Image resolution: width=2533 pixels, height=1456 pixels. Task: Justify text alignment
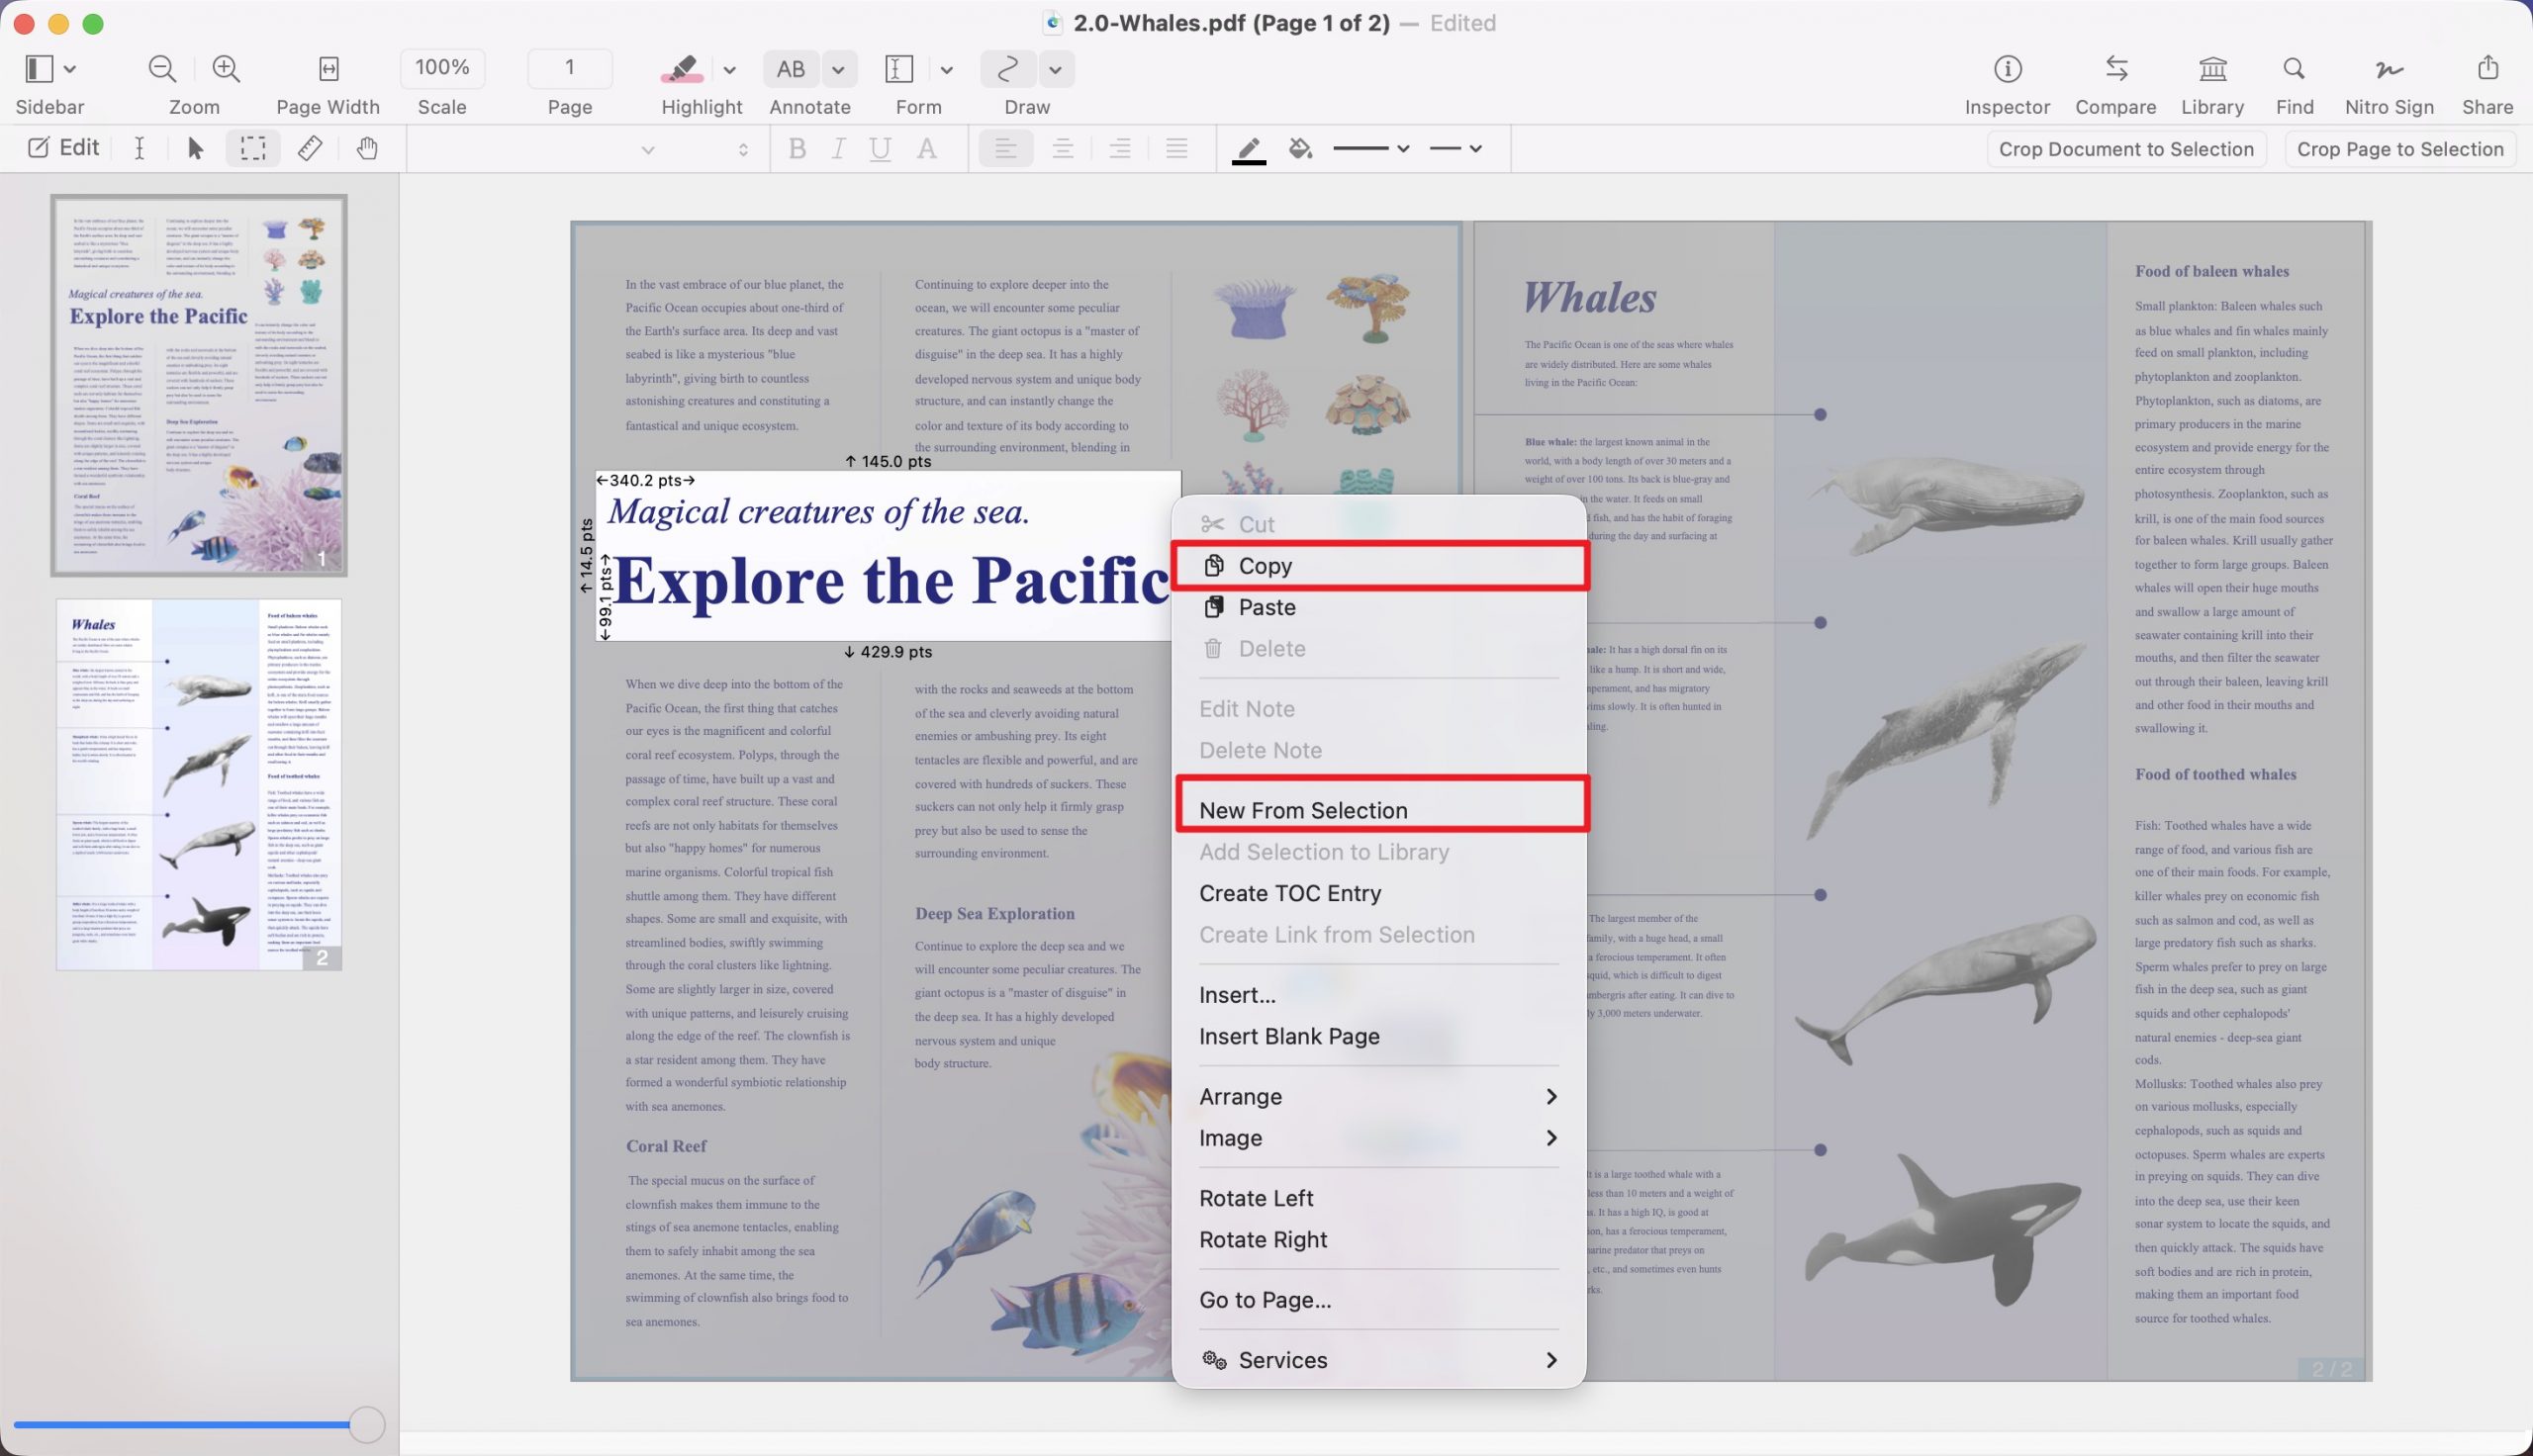[x=1177, y=149]
